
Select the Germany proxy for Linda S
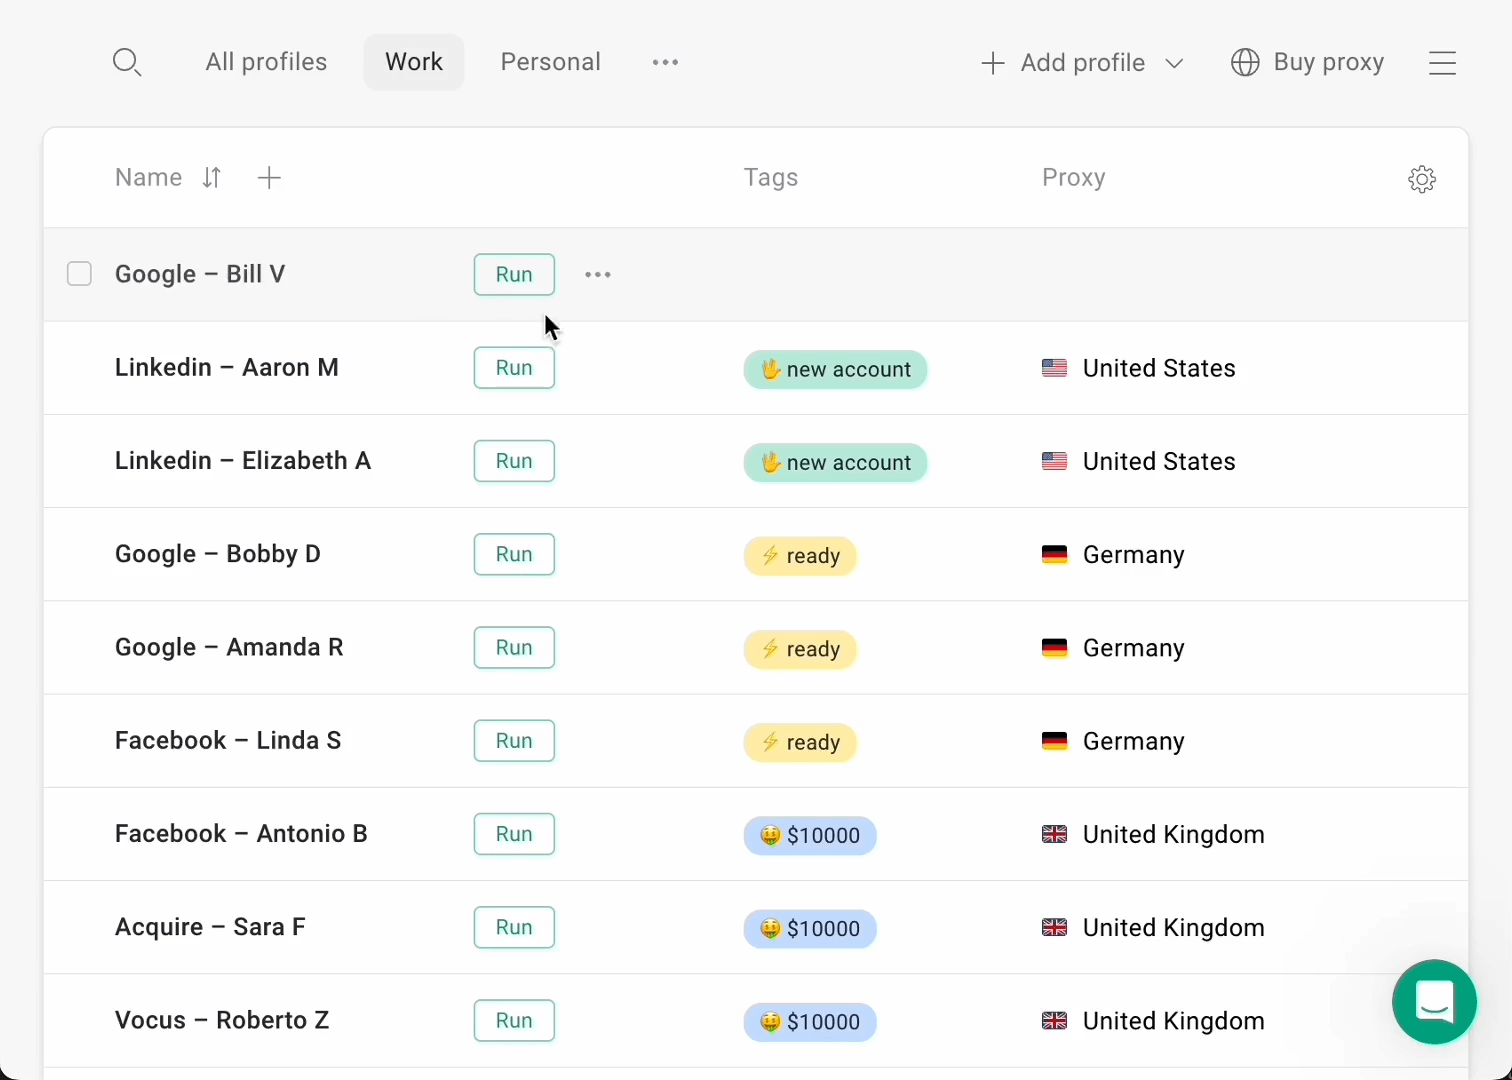click(1113, 741)
